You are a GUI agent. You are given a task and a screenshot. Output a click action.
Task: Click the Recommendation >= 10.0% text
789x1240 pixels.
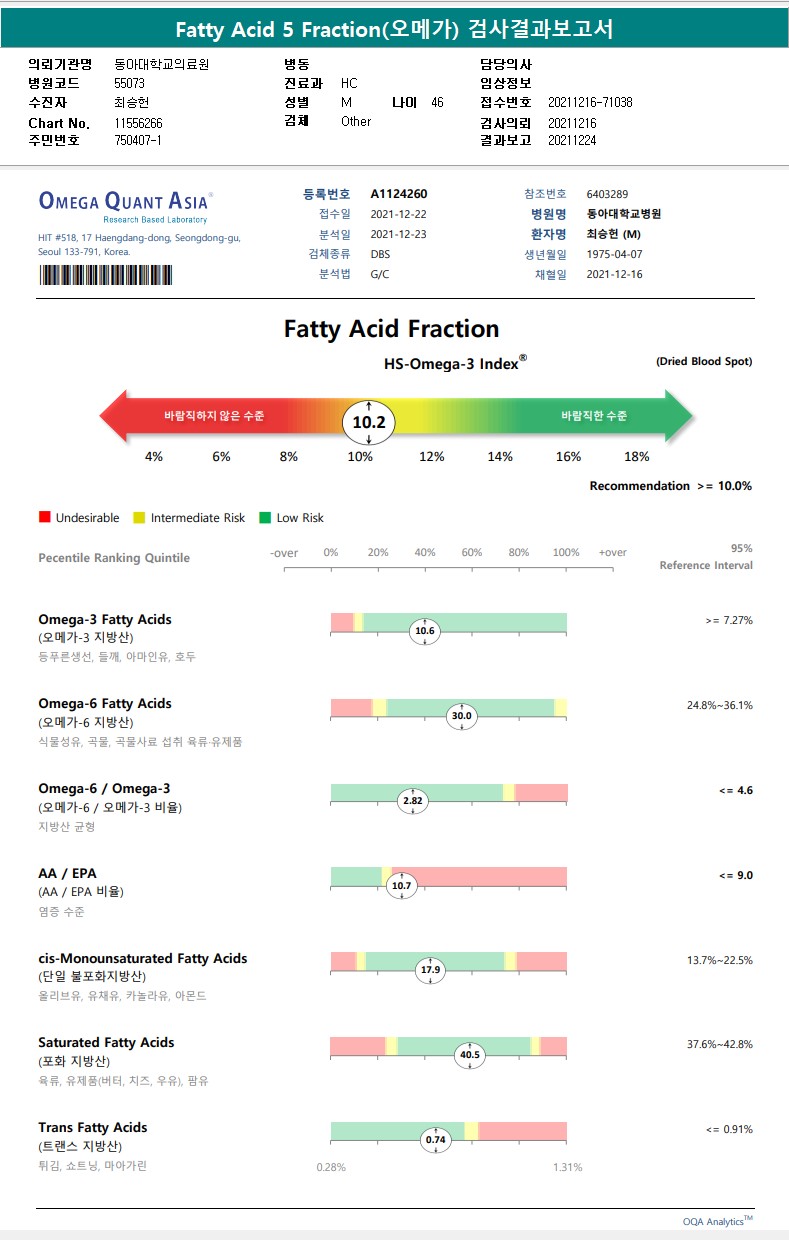(x=670, y=486)
